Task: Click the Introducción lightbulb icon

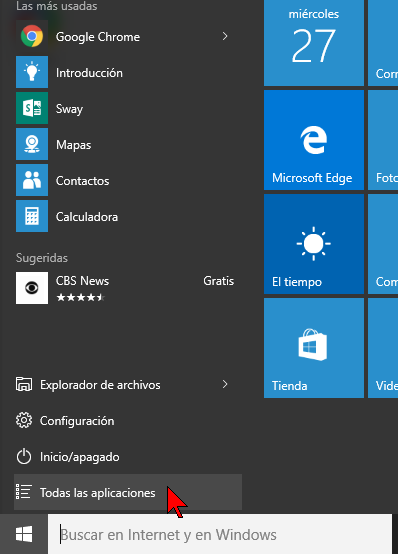Action: tap(32, 72)
